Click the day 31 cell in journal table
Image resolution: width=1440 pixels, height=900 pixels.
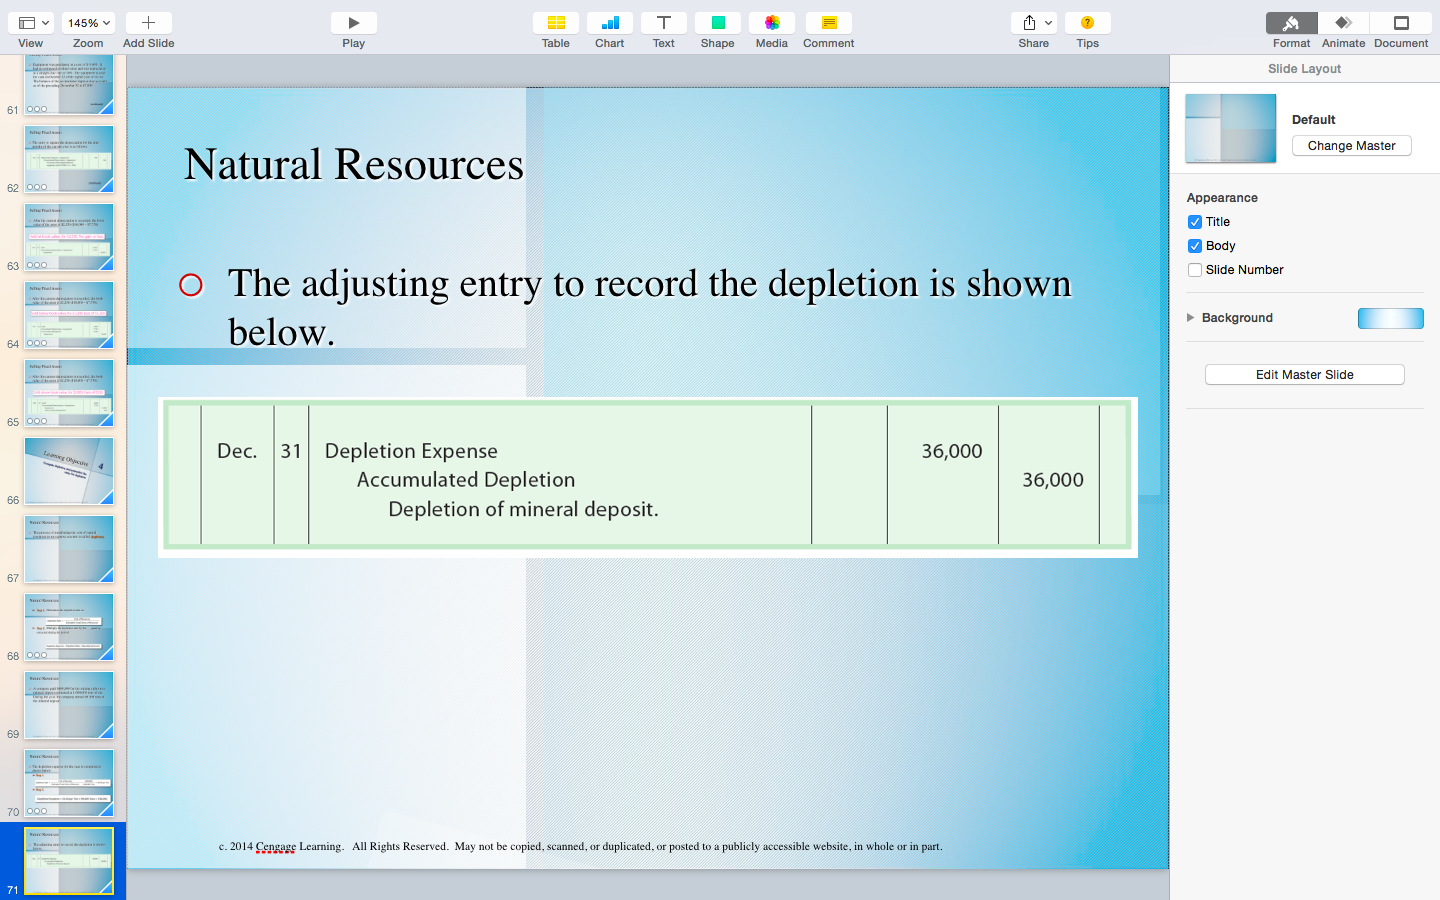[291, 451]
